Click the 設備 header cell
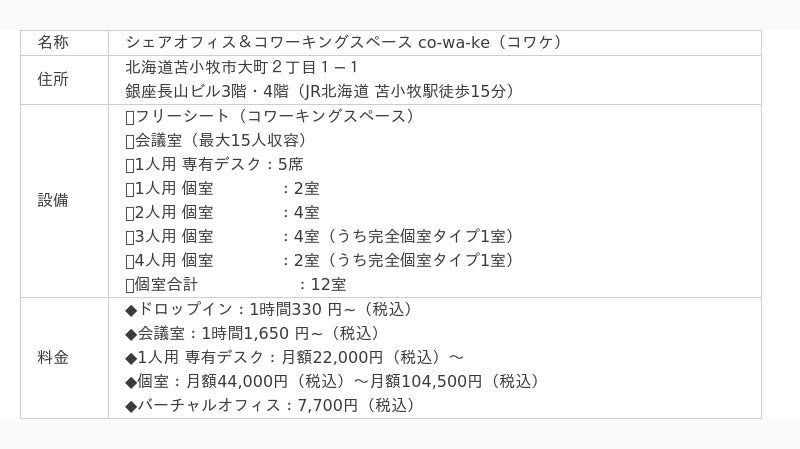The width and height of the screenshot is (800, 449). pos(53,199)
